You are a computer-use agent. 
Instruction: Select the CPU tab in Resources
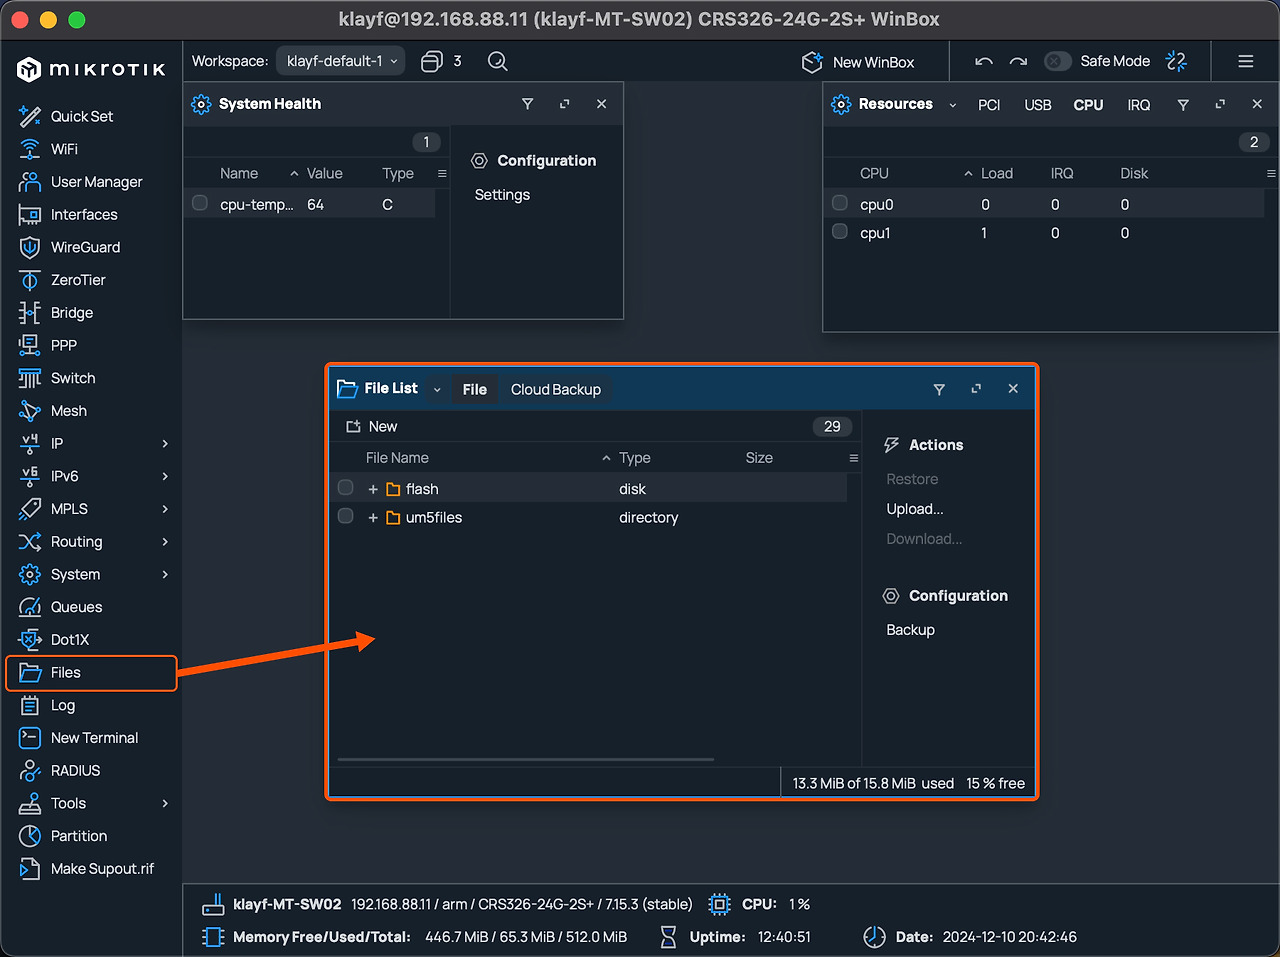[x=1088, y=105]
